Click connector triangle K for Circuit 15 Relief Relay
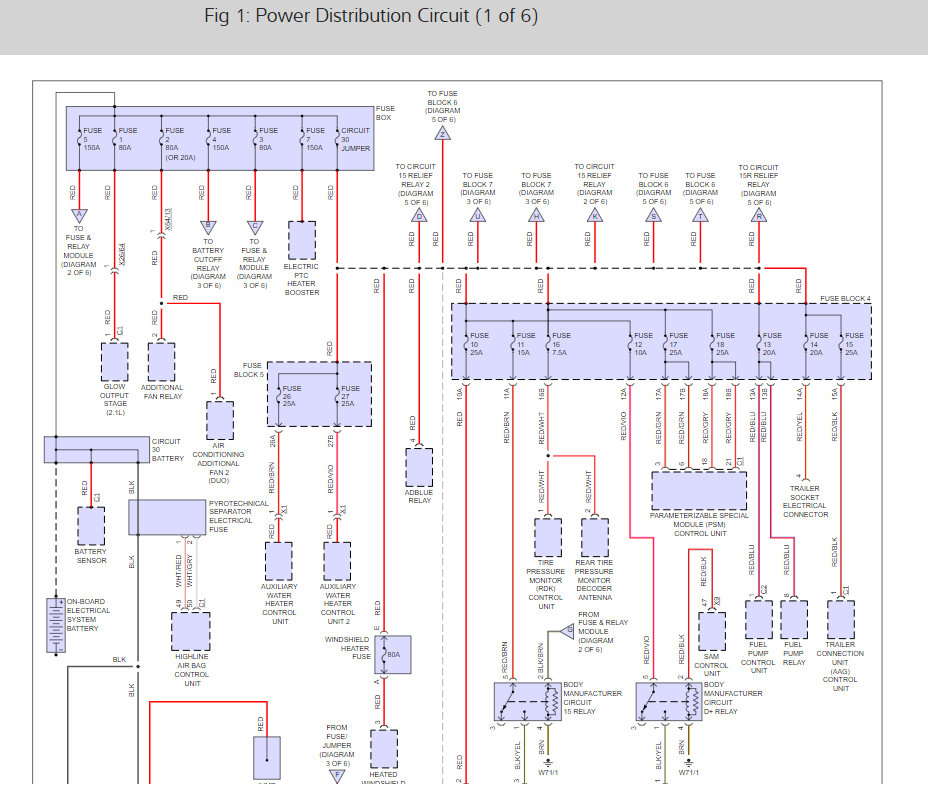Screen dimensions: 928x797 tap(595, 215)
